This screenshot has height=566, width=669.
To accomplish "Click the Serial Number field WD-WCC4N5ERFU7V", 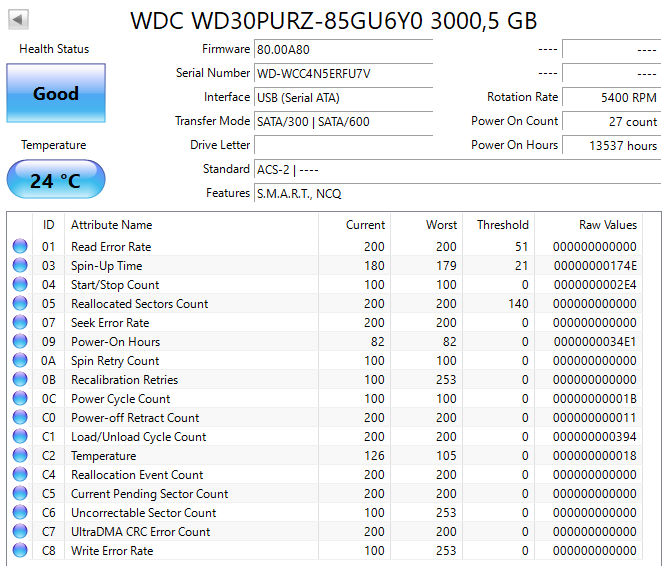I will pos(343,73).
